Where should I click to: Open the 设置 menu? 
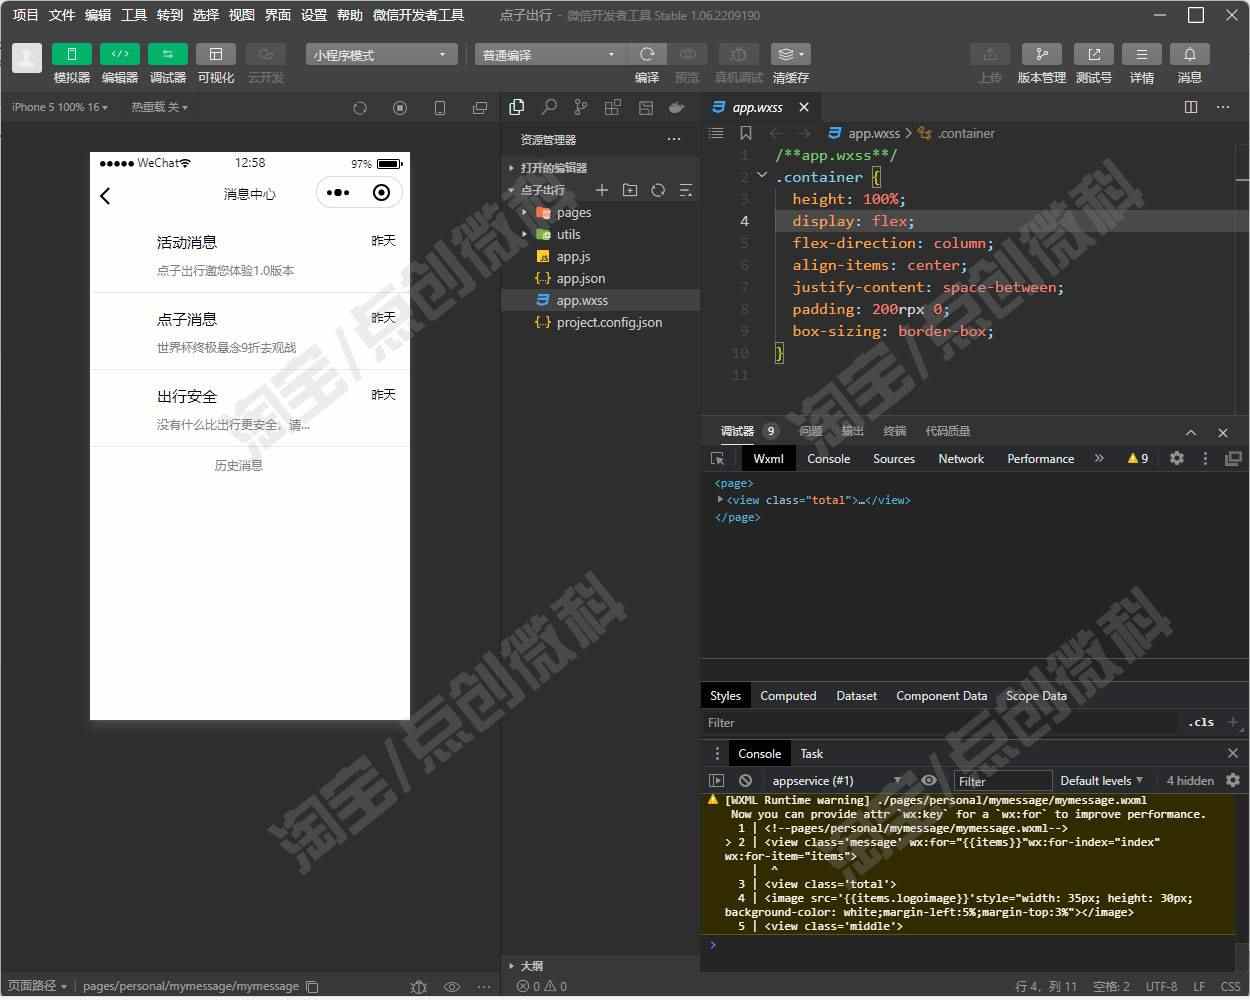point(314,15)
